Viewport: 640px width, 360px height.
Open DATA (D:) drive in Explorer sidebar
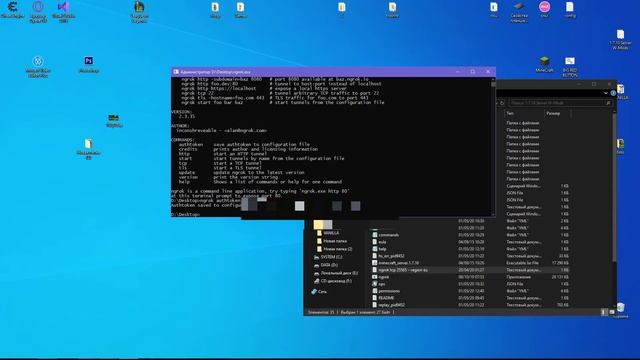pos(326,265)
